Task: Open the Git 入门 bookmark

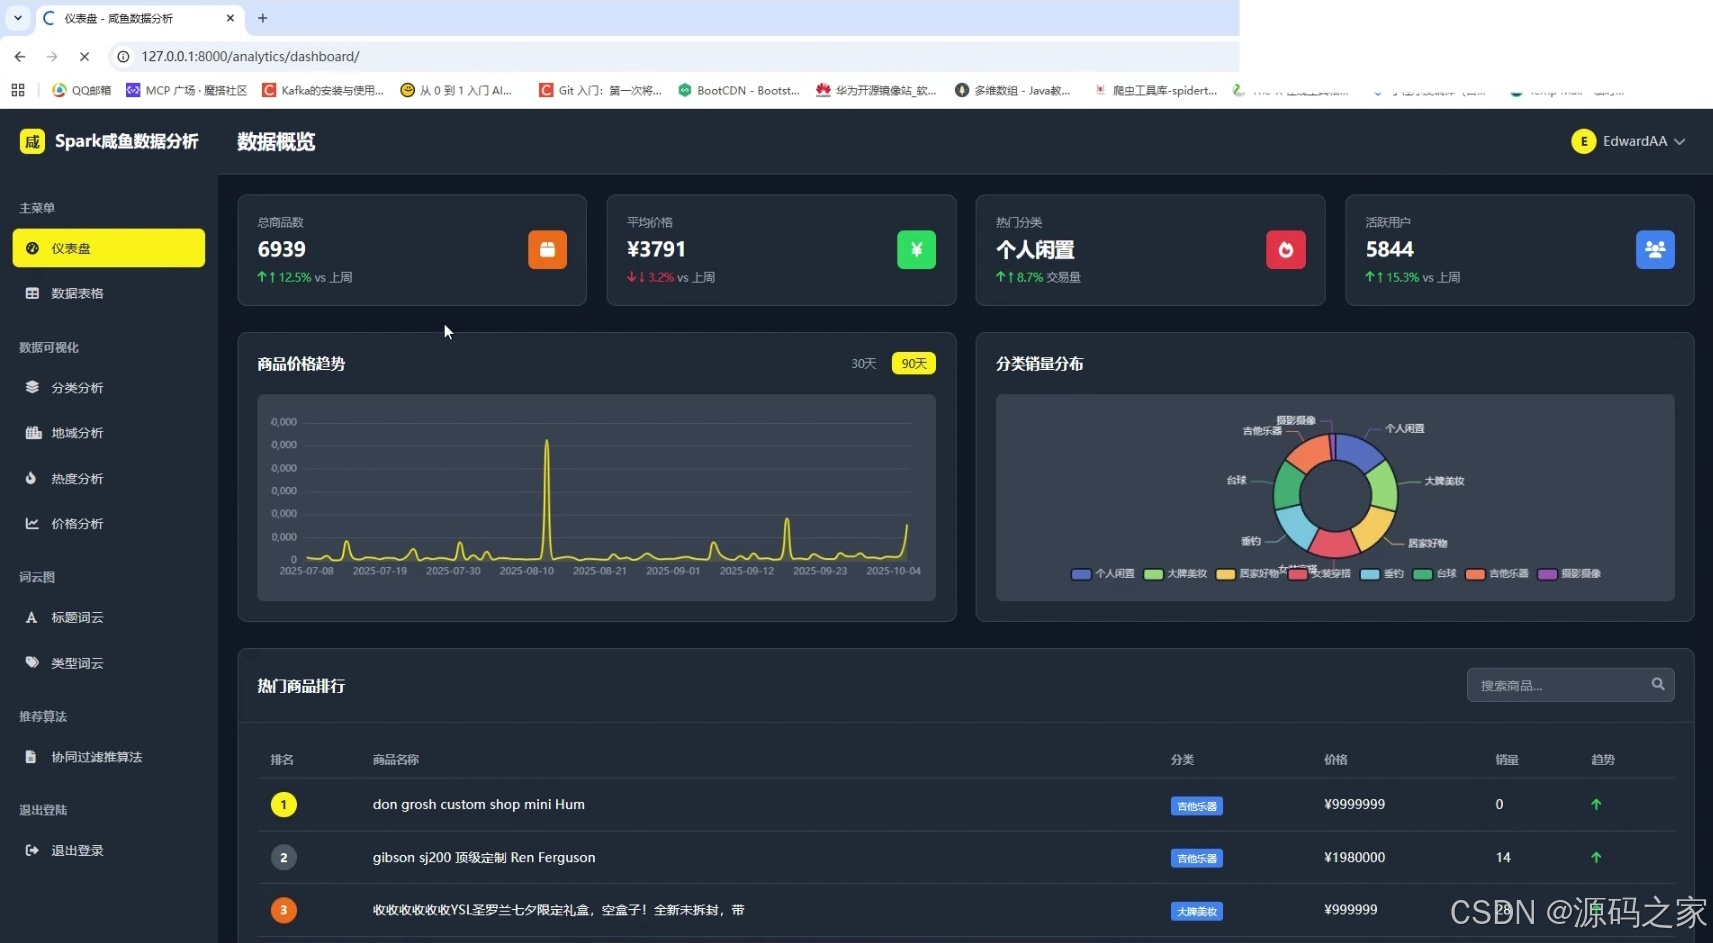Action: [x=600, y=90]
